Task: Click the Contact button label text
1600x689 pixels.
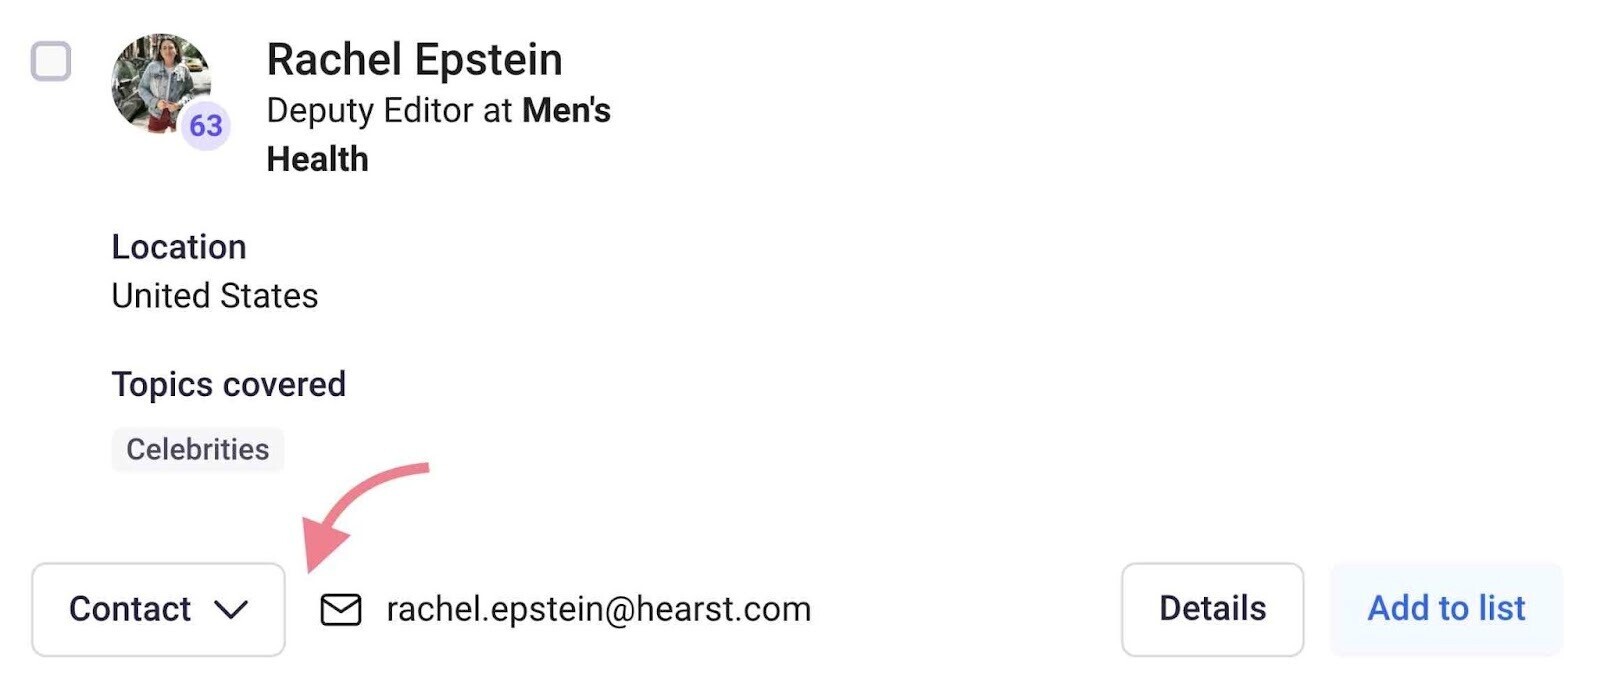Action: point(130,609)
